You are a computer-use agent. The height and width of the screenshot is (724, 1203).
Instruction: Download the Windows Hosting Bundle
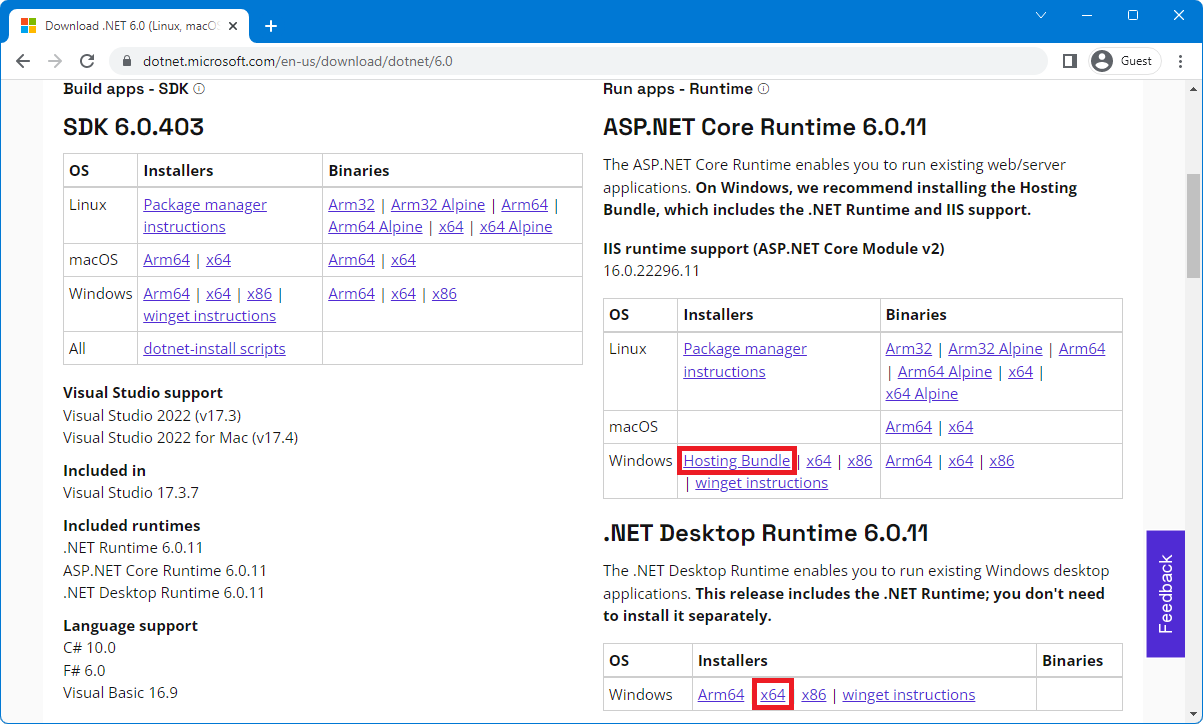(736, 460)
